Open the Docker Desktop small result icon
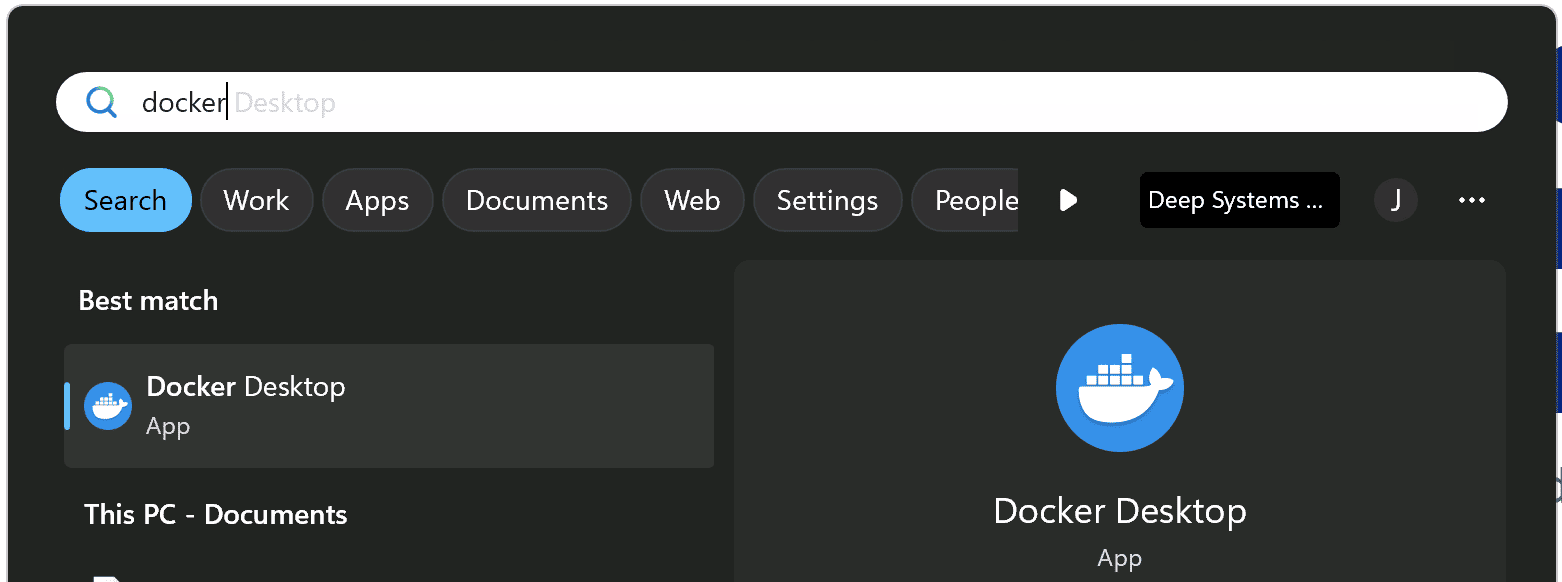This screenshot has height=582, width=1562. point(107,405)
